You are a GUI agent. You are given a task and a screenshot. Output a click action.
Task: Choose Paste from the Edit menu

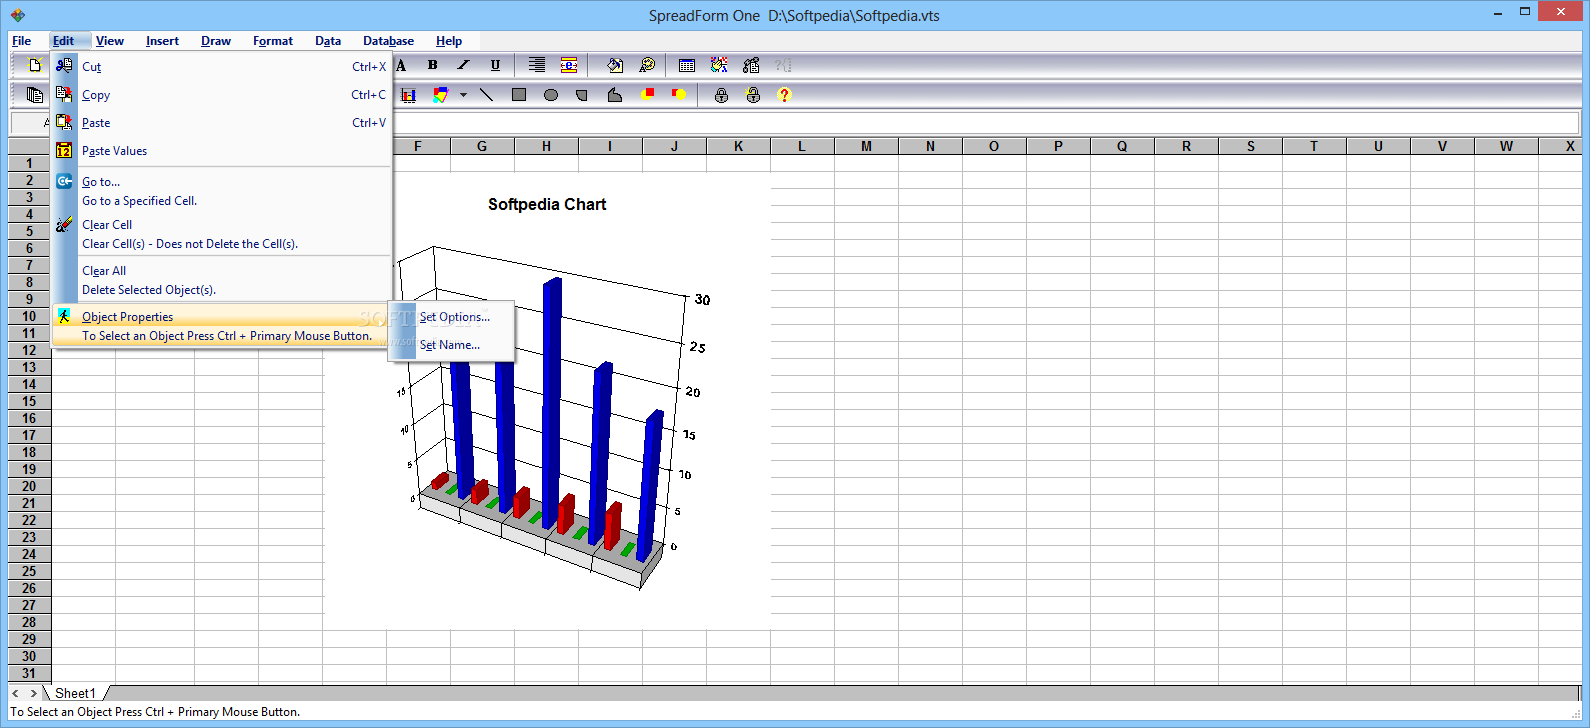coord(221,123)
